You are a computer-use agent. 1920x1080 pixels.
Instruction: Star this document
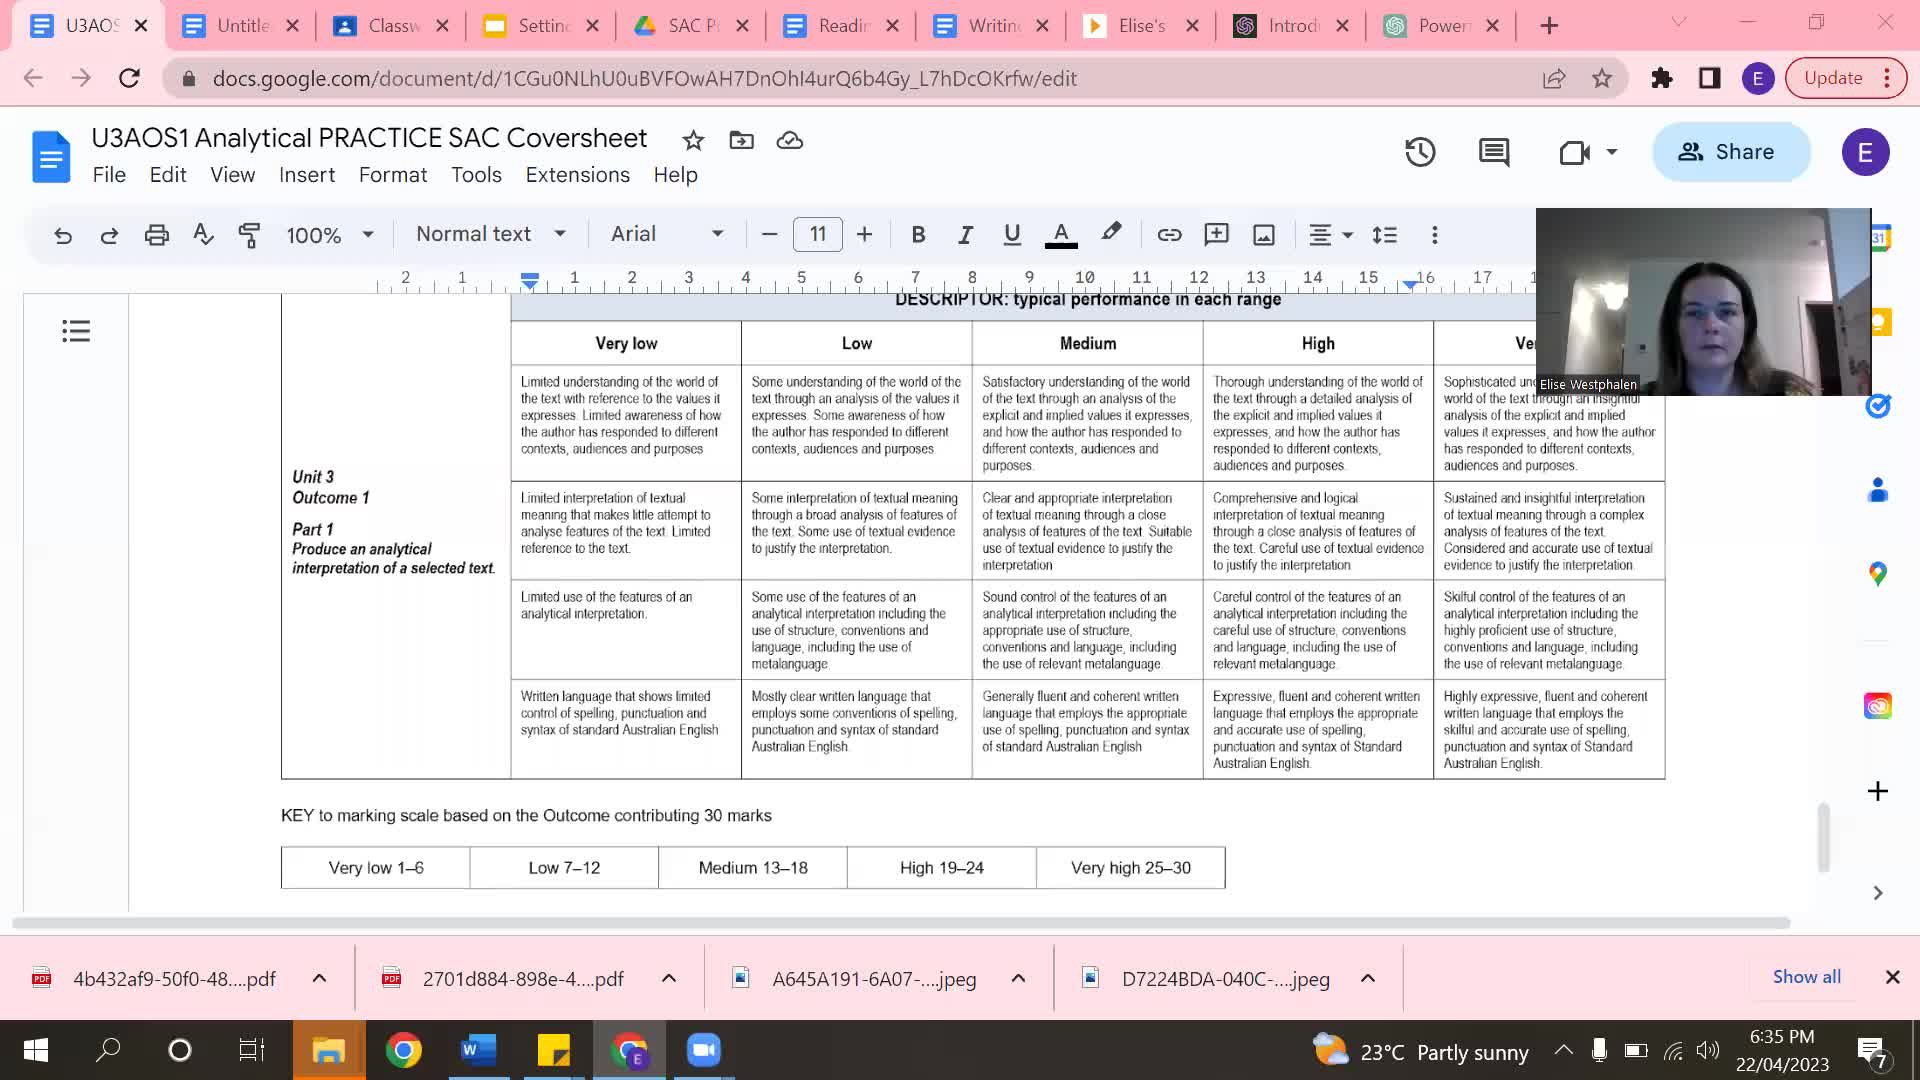tap(693, 140)
